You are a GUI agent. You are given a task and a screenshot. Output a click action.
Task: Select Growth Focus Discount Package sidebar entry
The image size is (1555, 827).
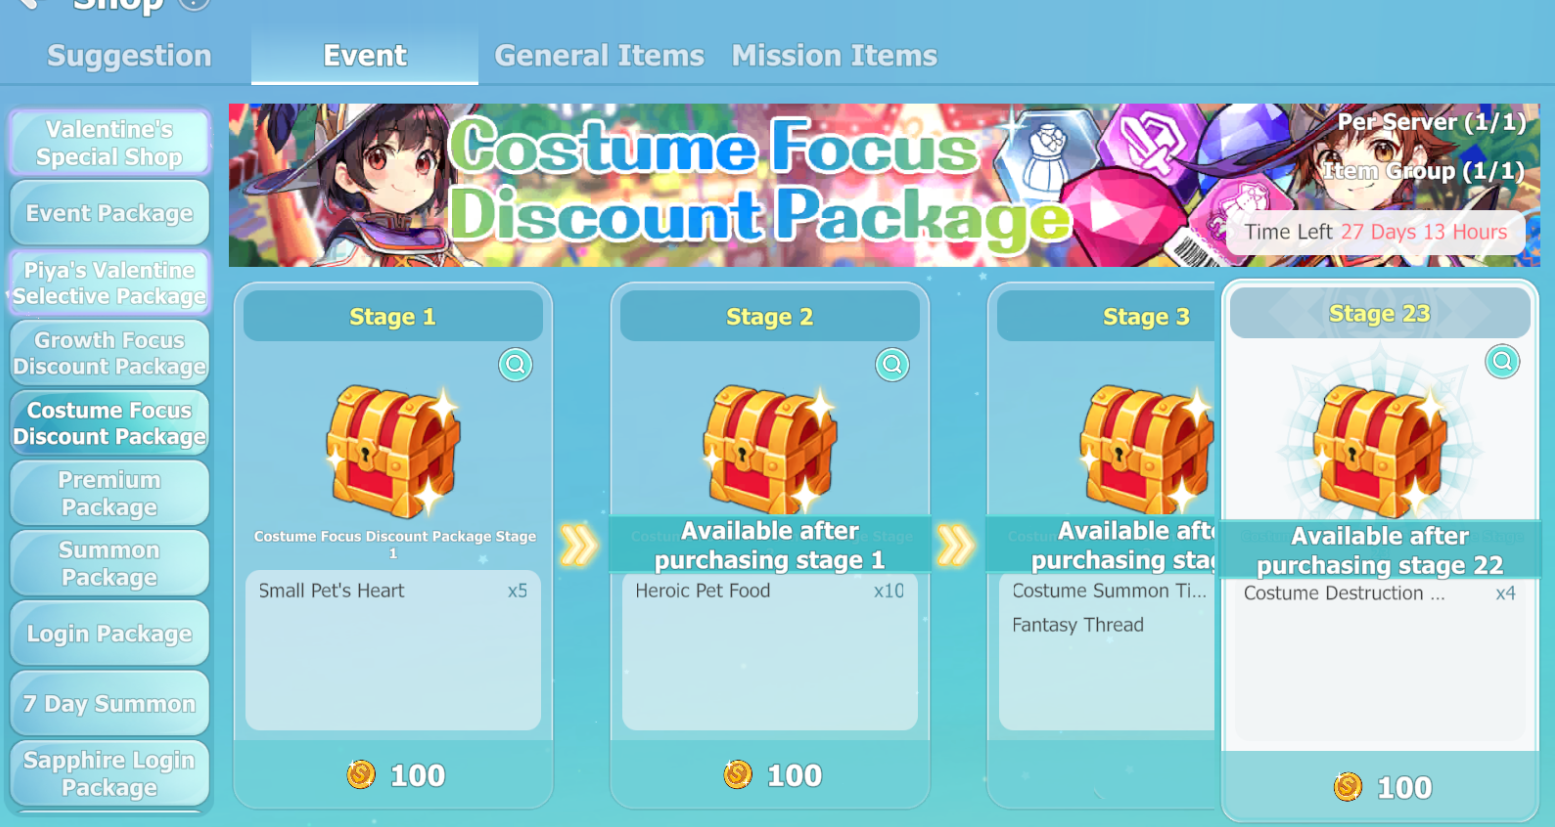pos(110,353)
